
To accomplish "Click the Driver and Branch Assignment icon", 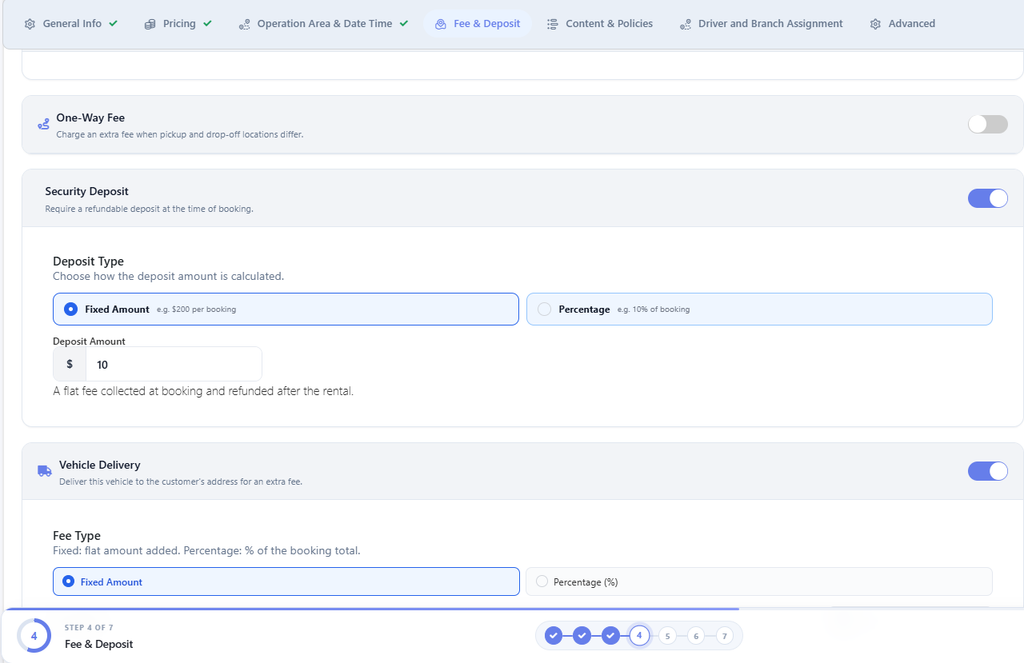I will click(685, 24).
